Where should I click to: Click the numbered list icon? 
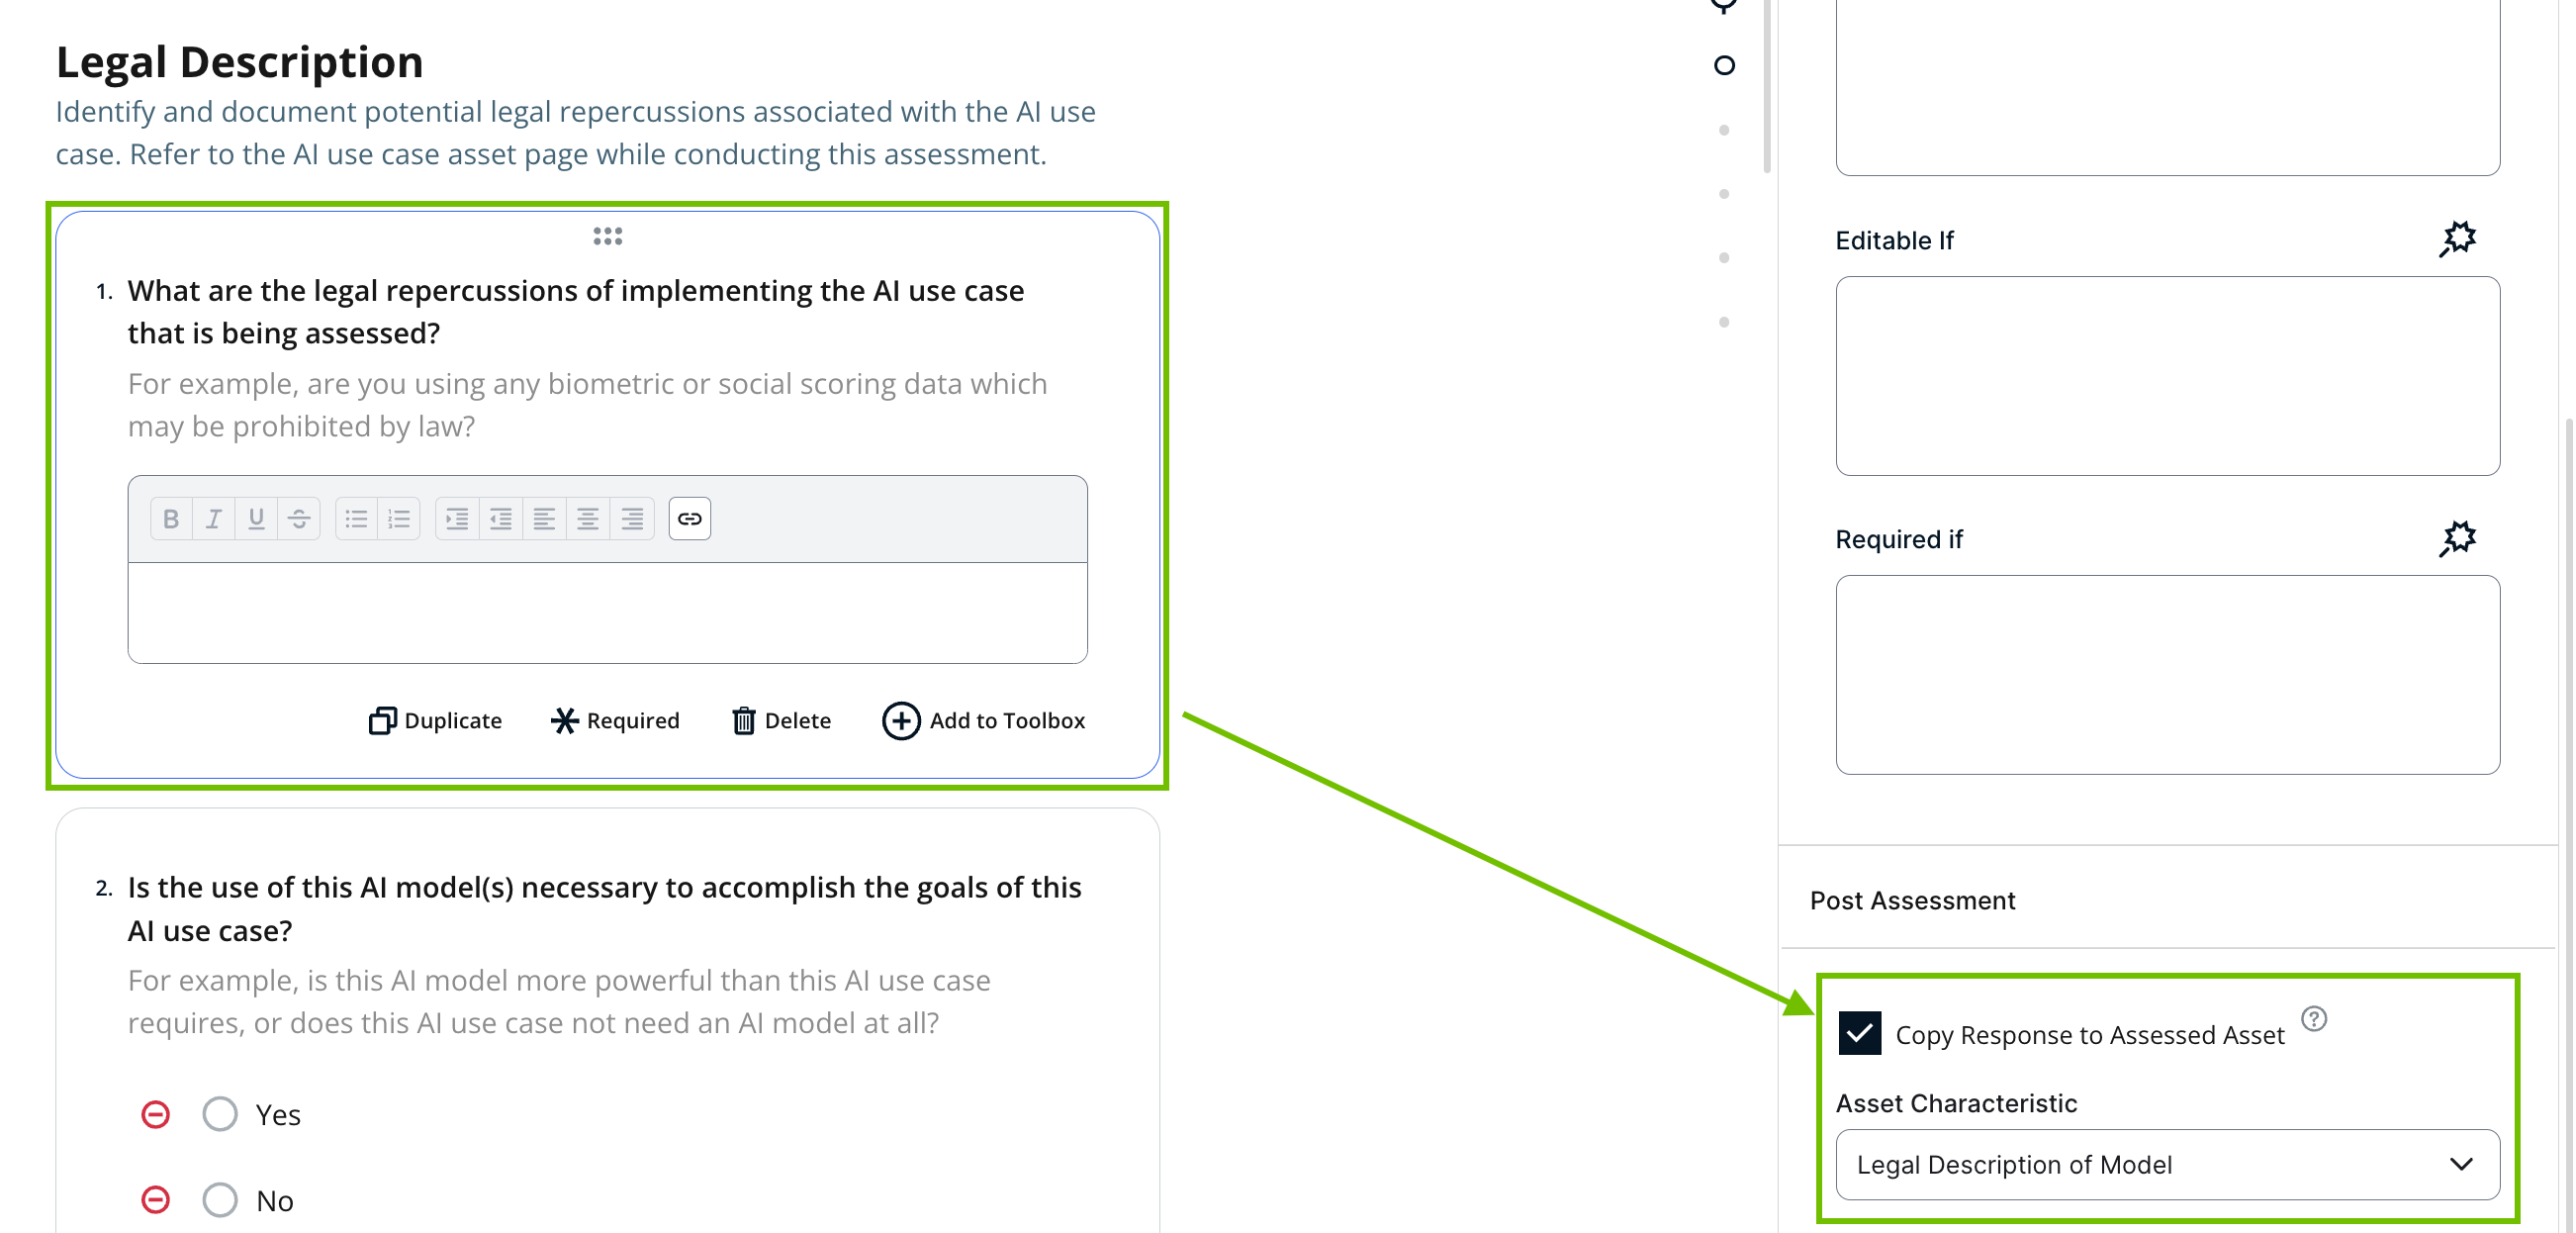pyautogui.click(x=399, y=518)
